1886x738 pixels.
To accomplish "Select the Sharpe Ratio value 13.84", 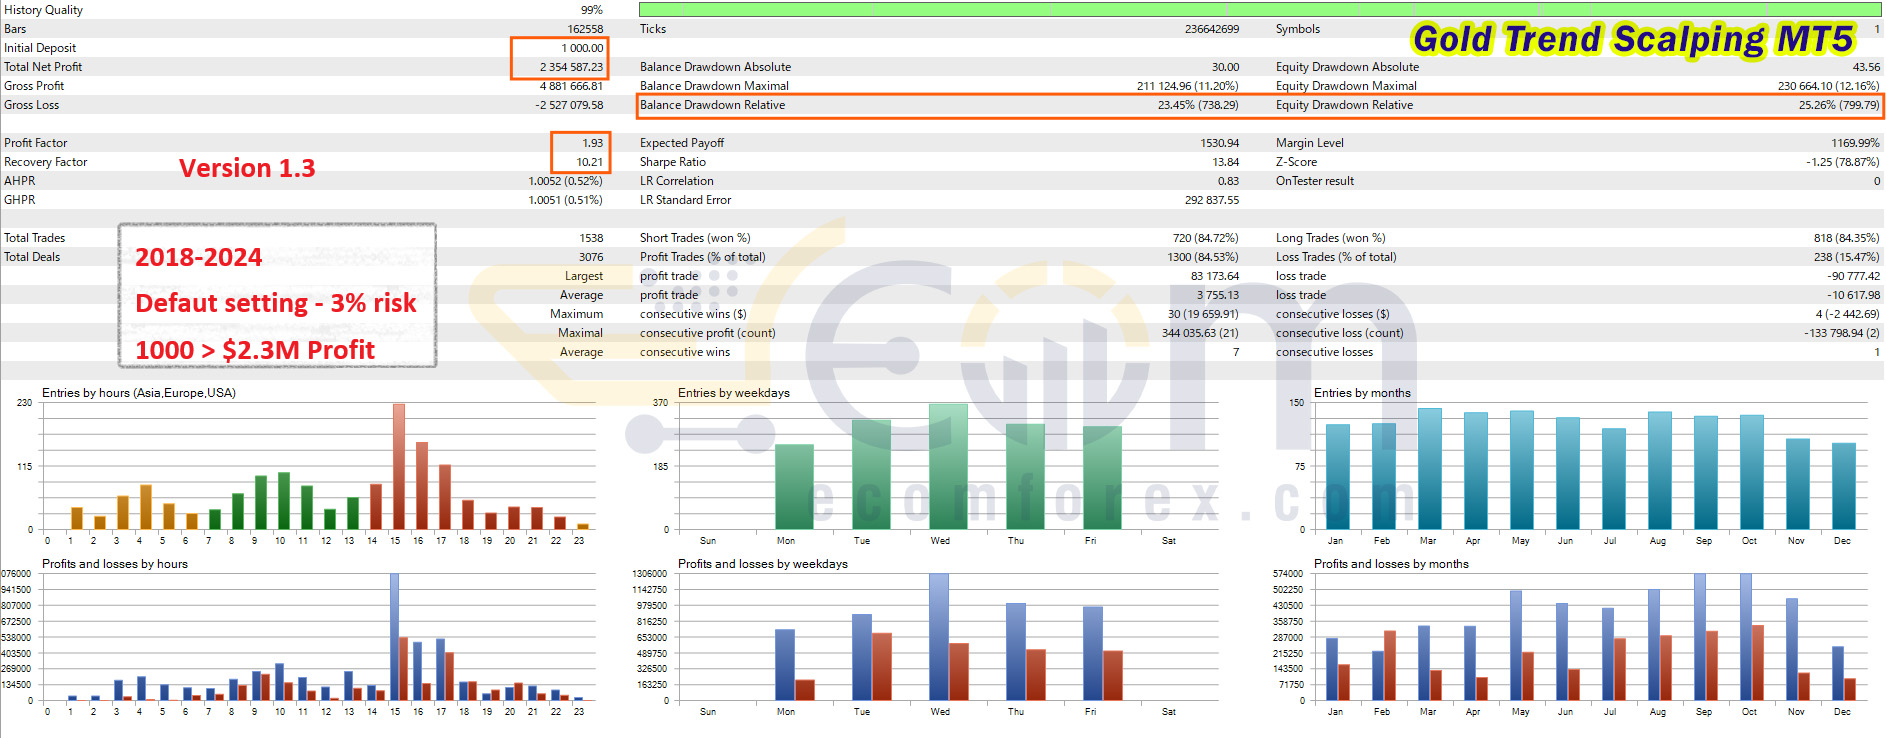I will coord(1226,162).
